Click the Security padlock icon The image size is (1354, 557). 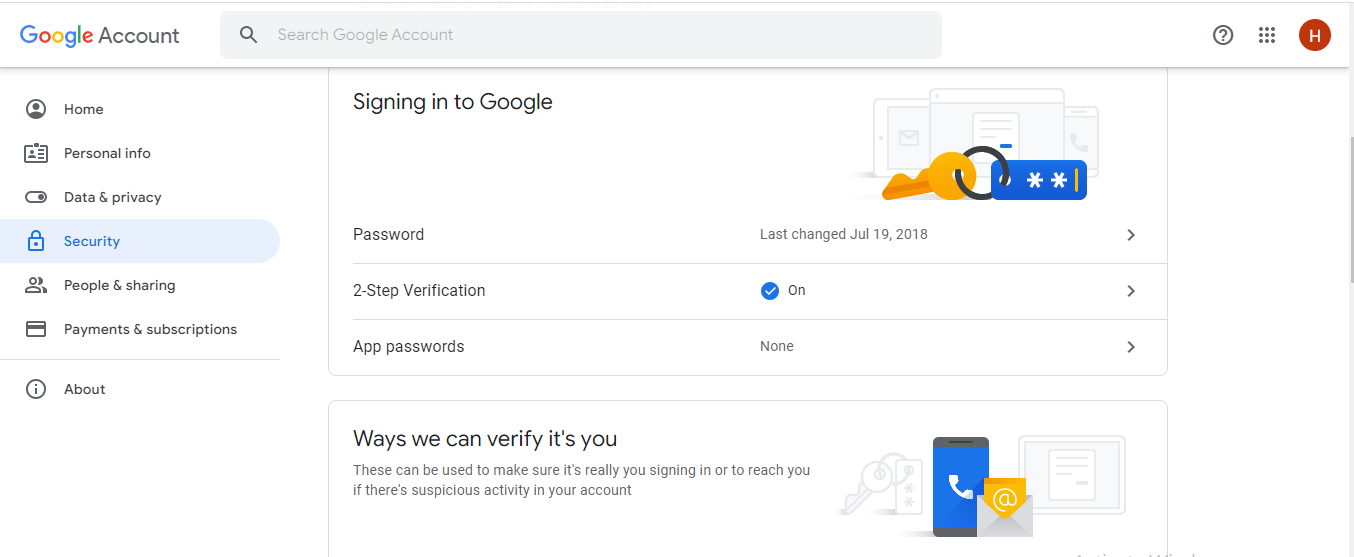coord(36,241)
